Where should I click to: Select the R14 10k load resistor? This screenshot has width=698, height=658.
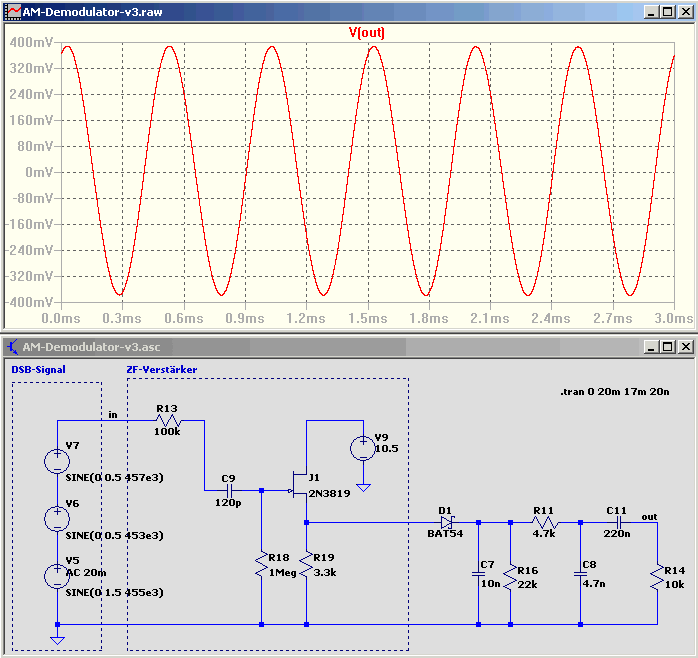coord(657,577)
